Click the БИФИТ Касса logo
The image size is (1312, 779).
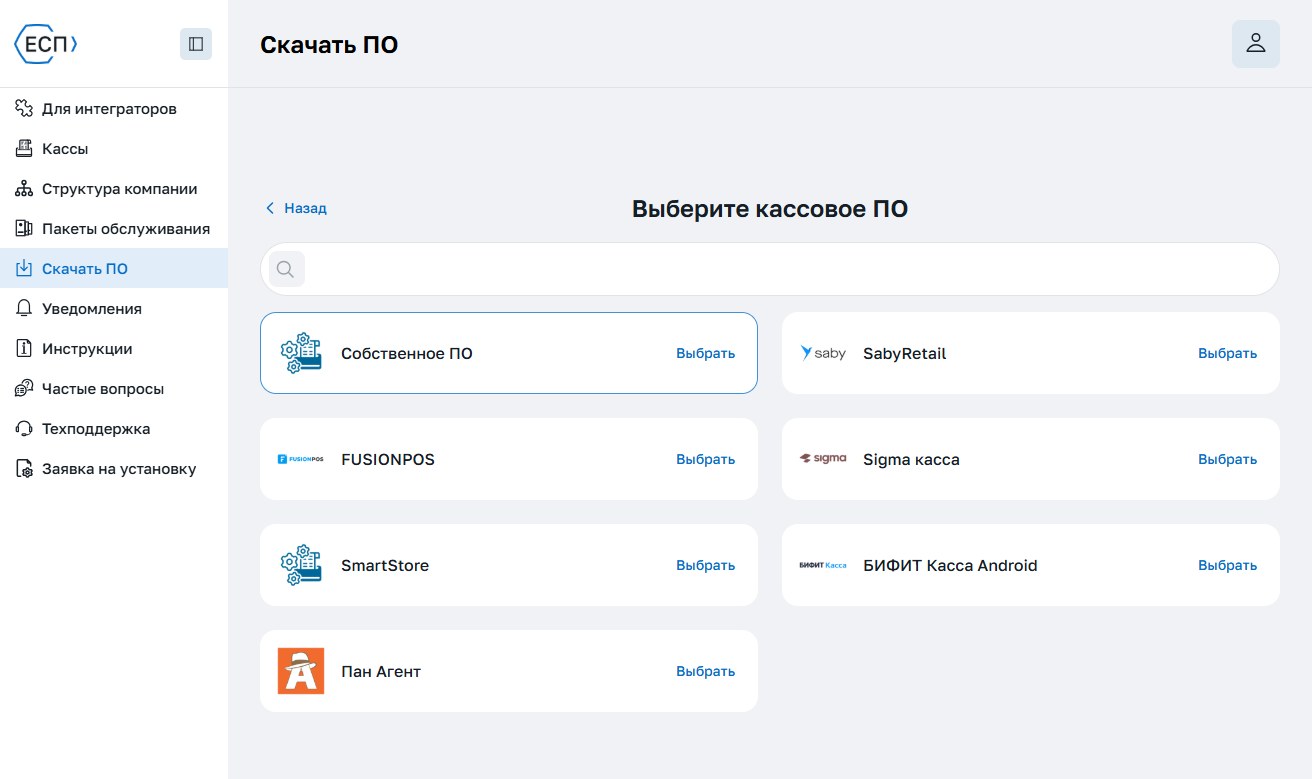(823, 565)
